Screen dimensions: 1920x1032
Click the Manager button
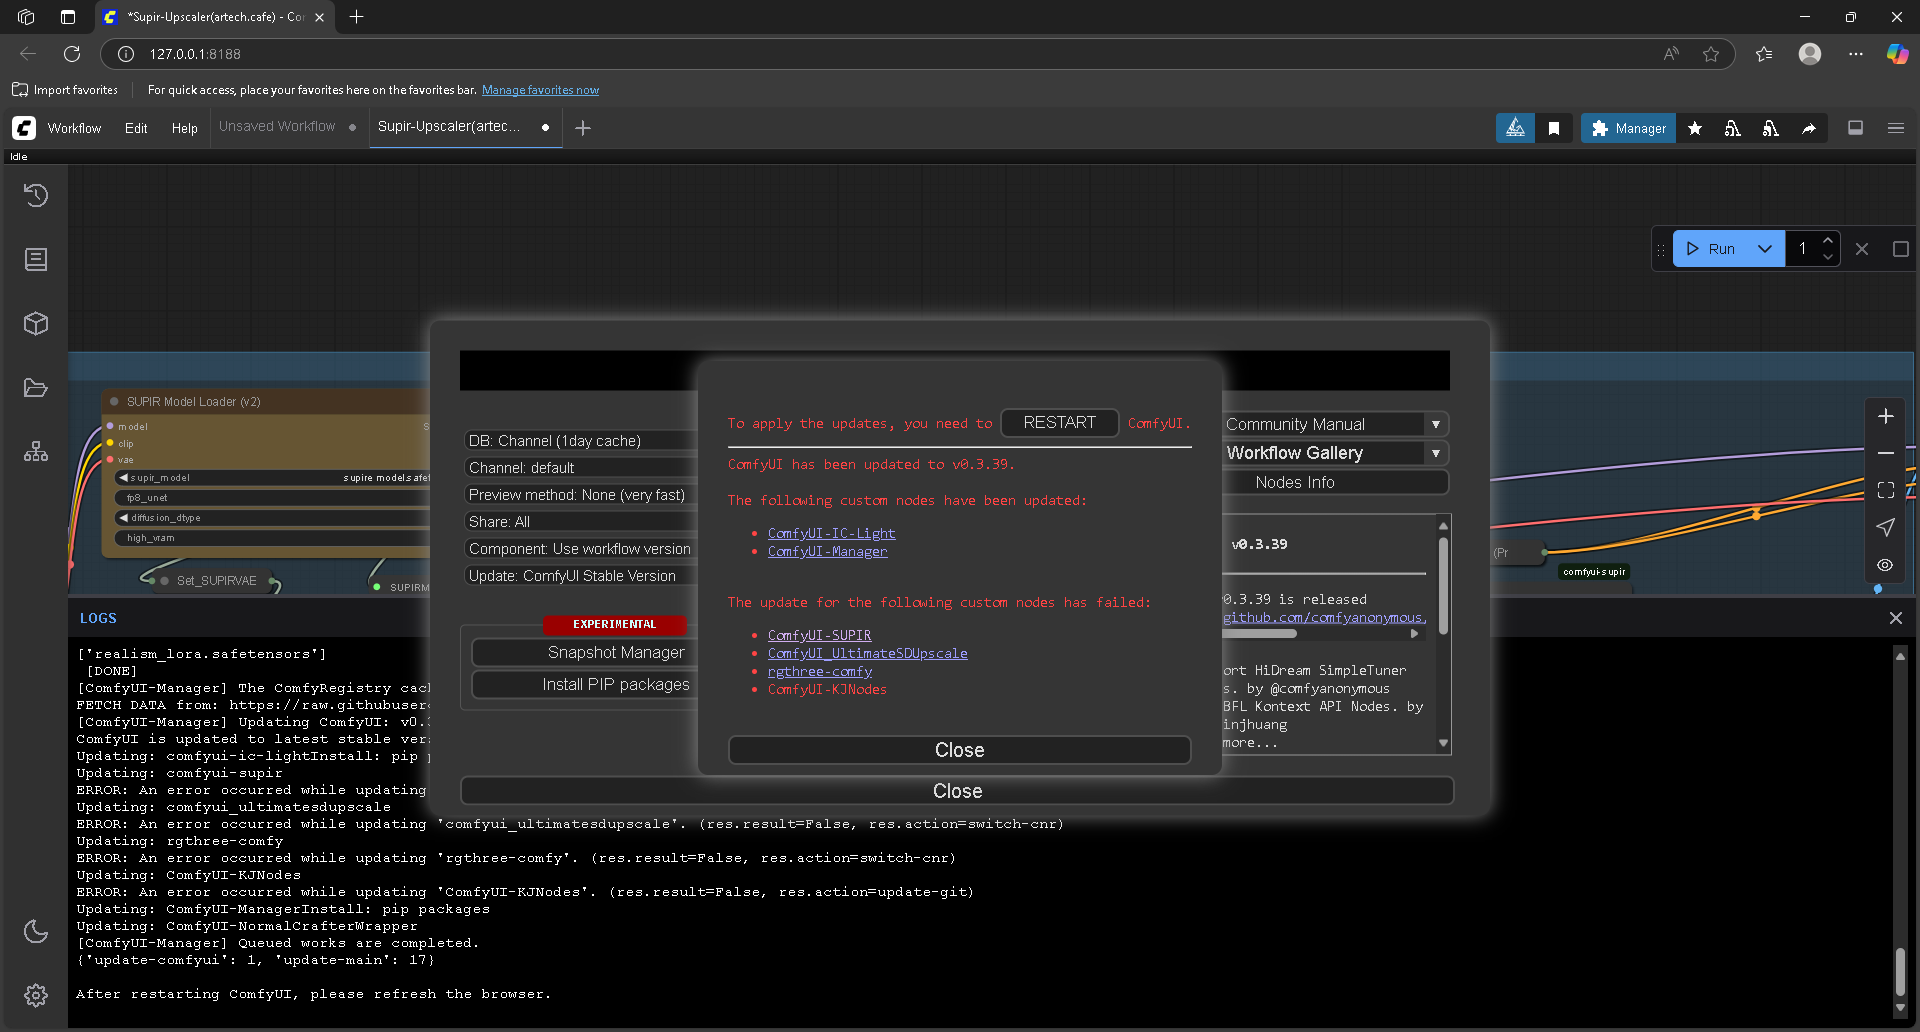click(1628, 128)
